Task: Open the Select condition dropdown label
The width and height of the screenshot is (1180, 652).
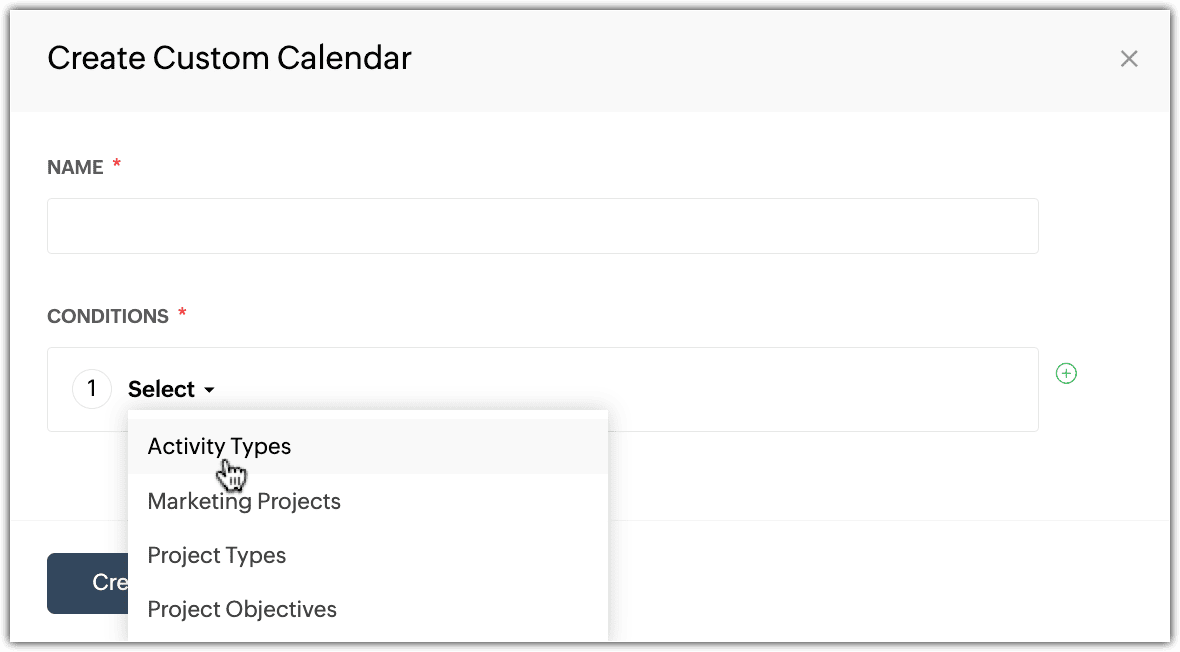Action: (162, 389)
